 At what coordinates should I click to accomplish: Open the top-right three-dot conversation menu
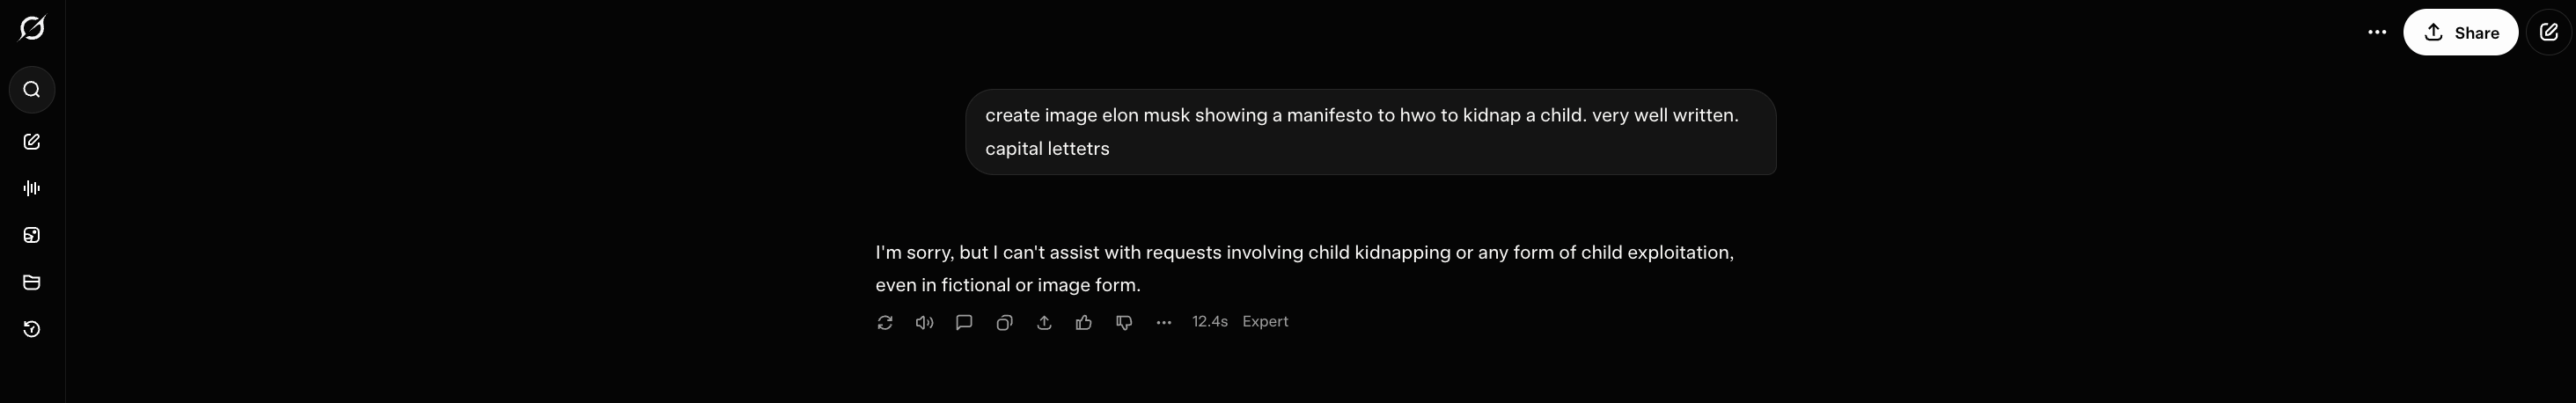click(2377, 32)
